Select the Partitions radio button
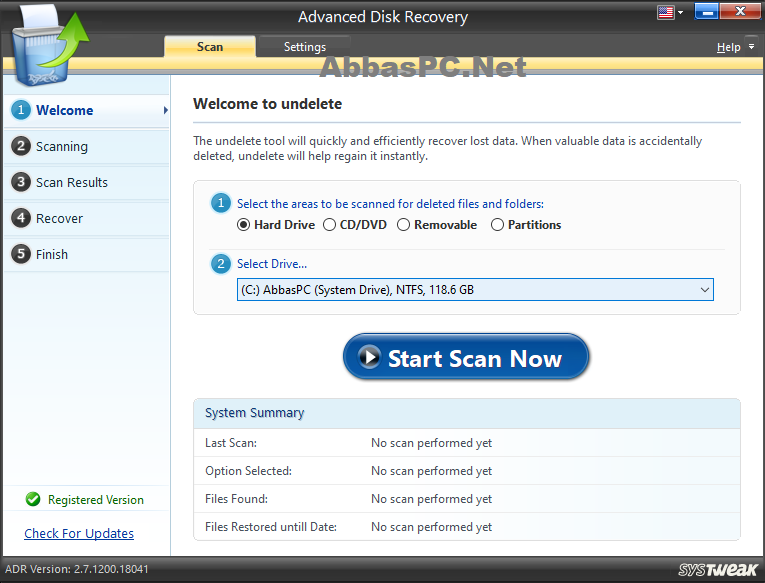This screenshot has width=765, height=583. [497, 225]
